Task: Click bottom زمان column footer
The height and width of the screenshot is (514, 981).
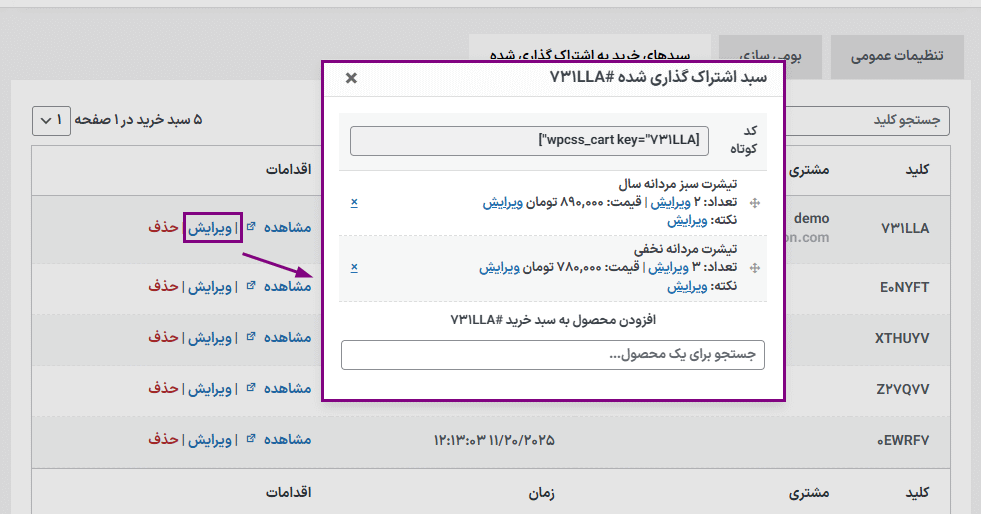Action: (542, 493)
